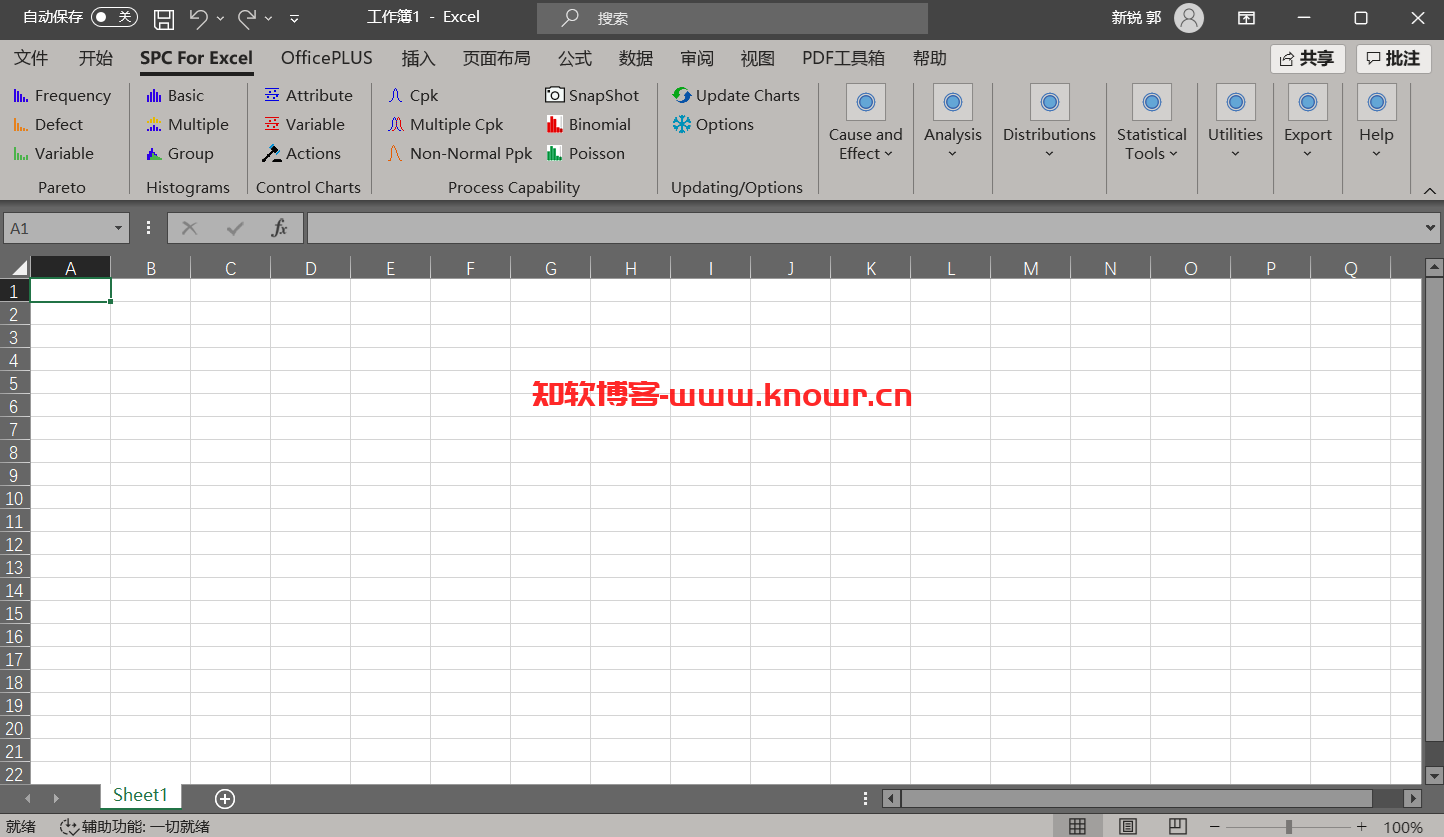
Task: Undo the last action
Action: (x=199, y=17)
